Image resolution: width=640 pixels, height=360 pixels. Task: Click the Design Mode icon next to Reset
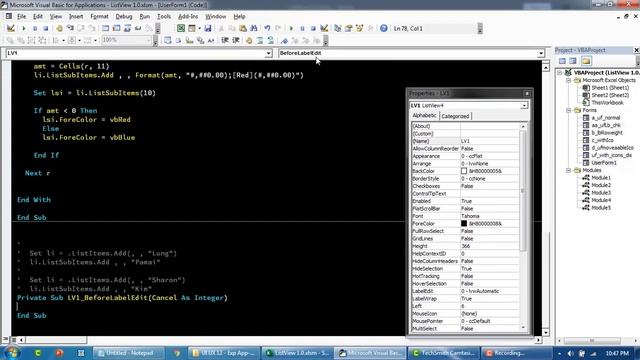324,28
